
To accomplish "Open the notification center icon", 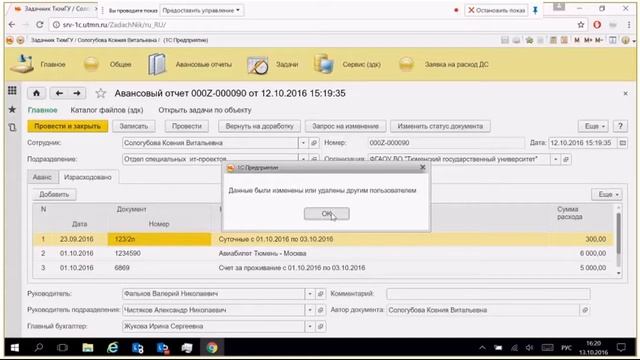I will click(x=621, y=348).
